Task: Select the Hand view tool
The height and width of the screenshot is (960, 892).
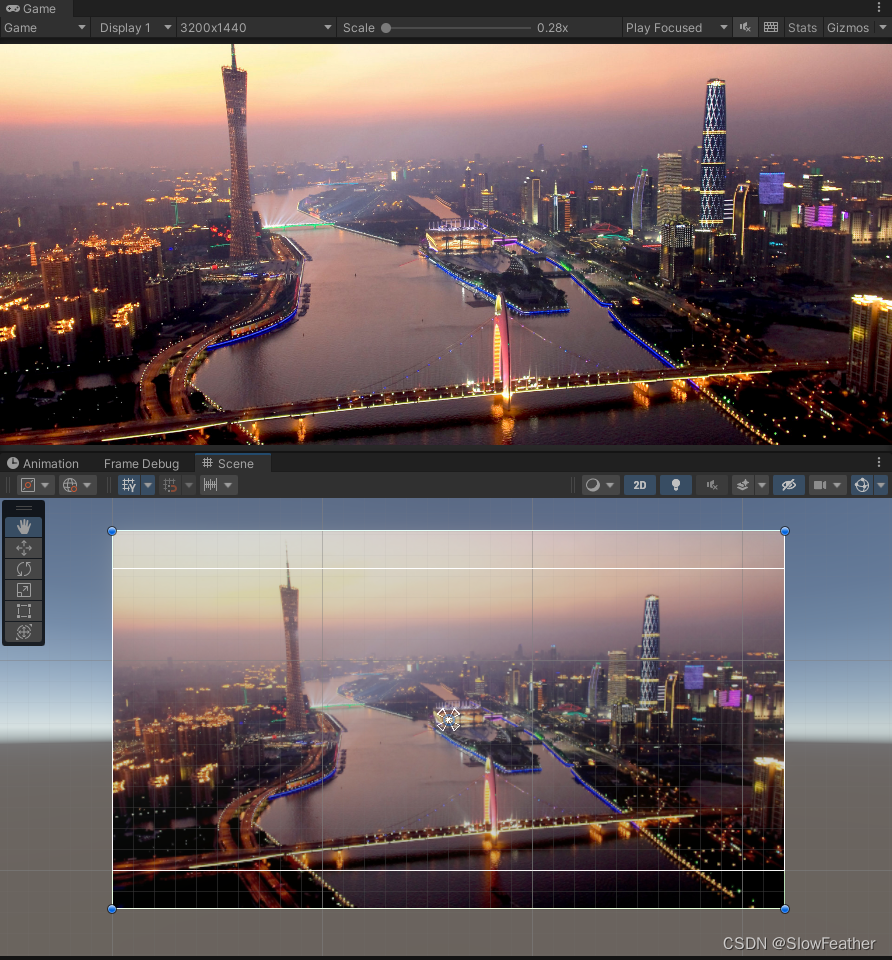Action: tap(24, 527)
